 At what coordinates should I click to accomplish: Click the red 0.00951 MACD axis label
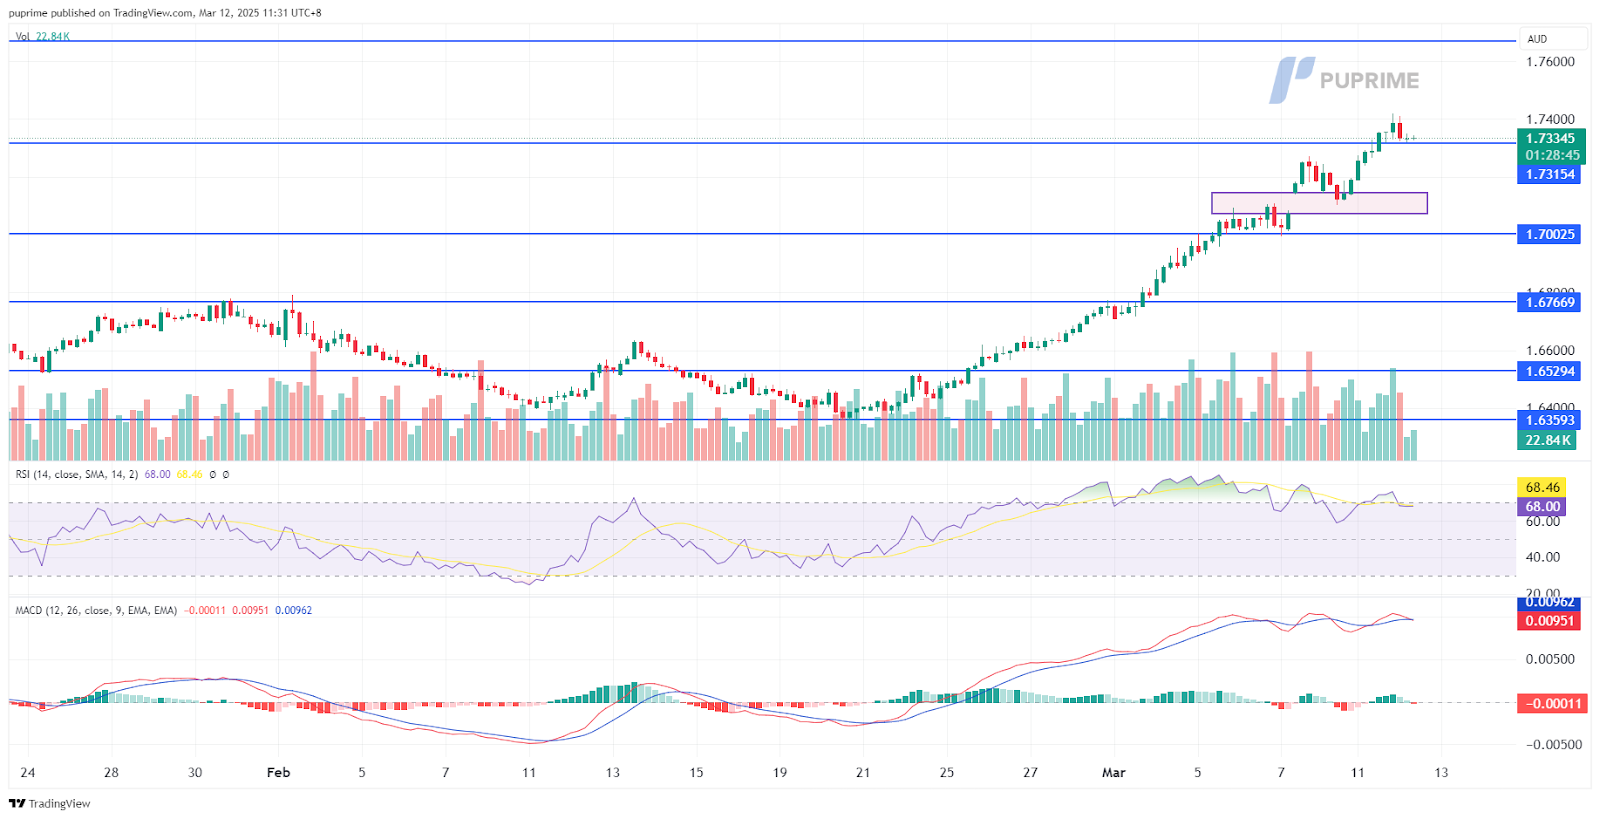click(1549, 621)
